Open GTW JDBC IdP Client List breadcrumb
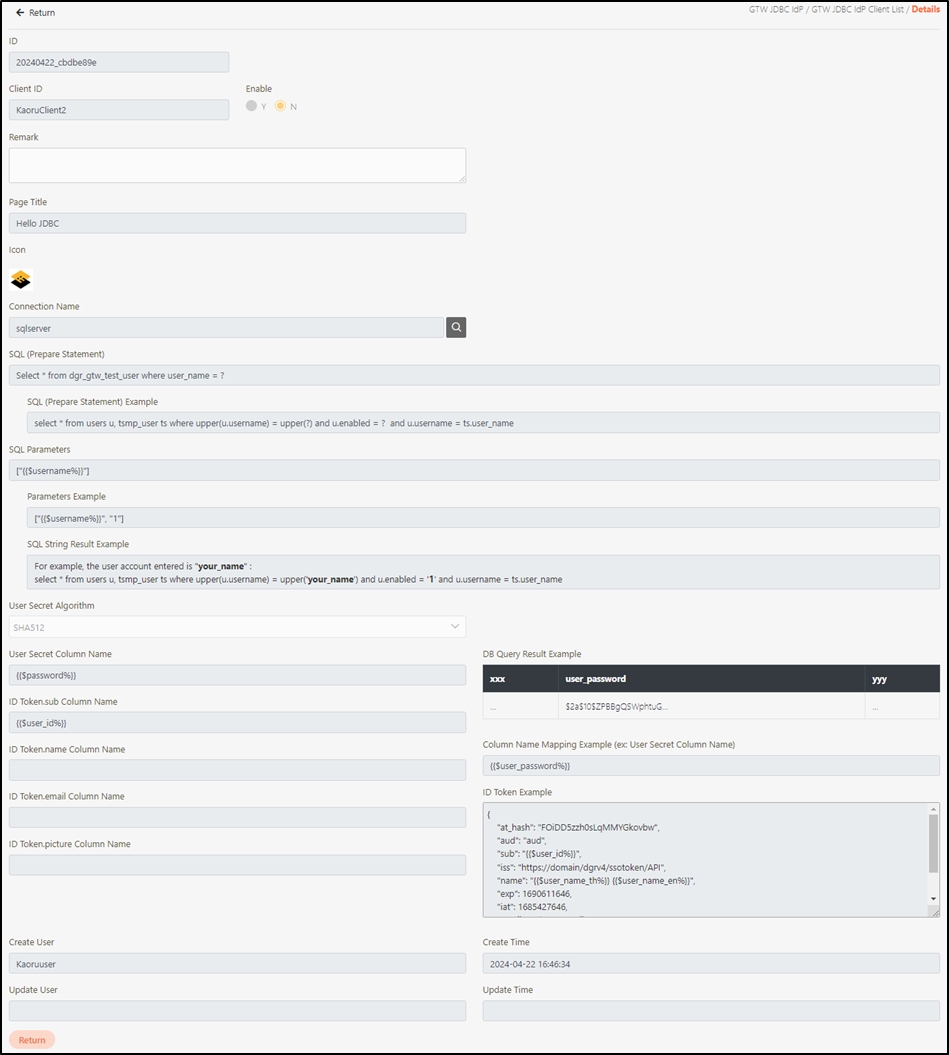Image resolution: width=949 pixels, height=1055 pixels. [859, 9]
